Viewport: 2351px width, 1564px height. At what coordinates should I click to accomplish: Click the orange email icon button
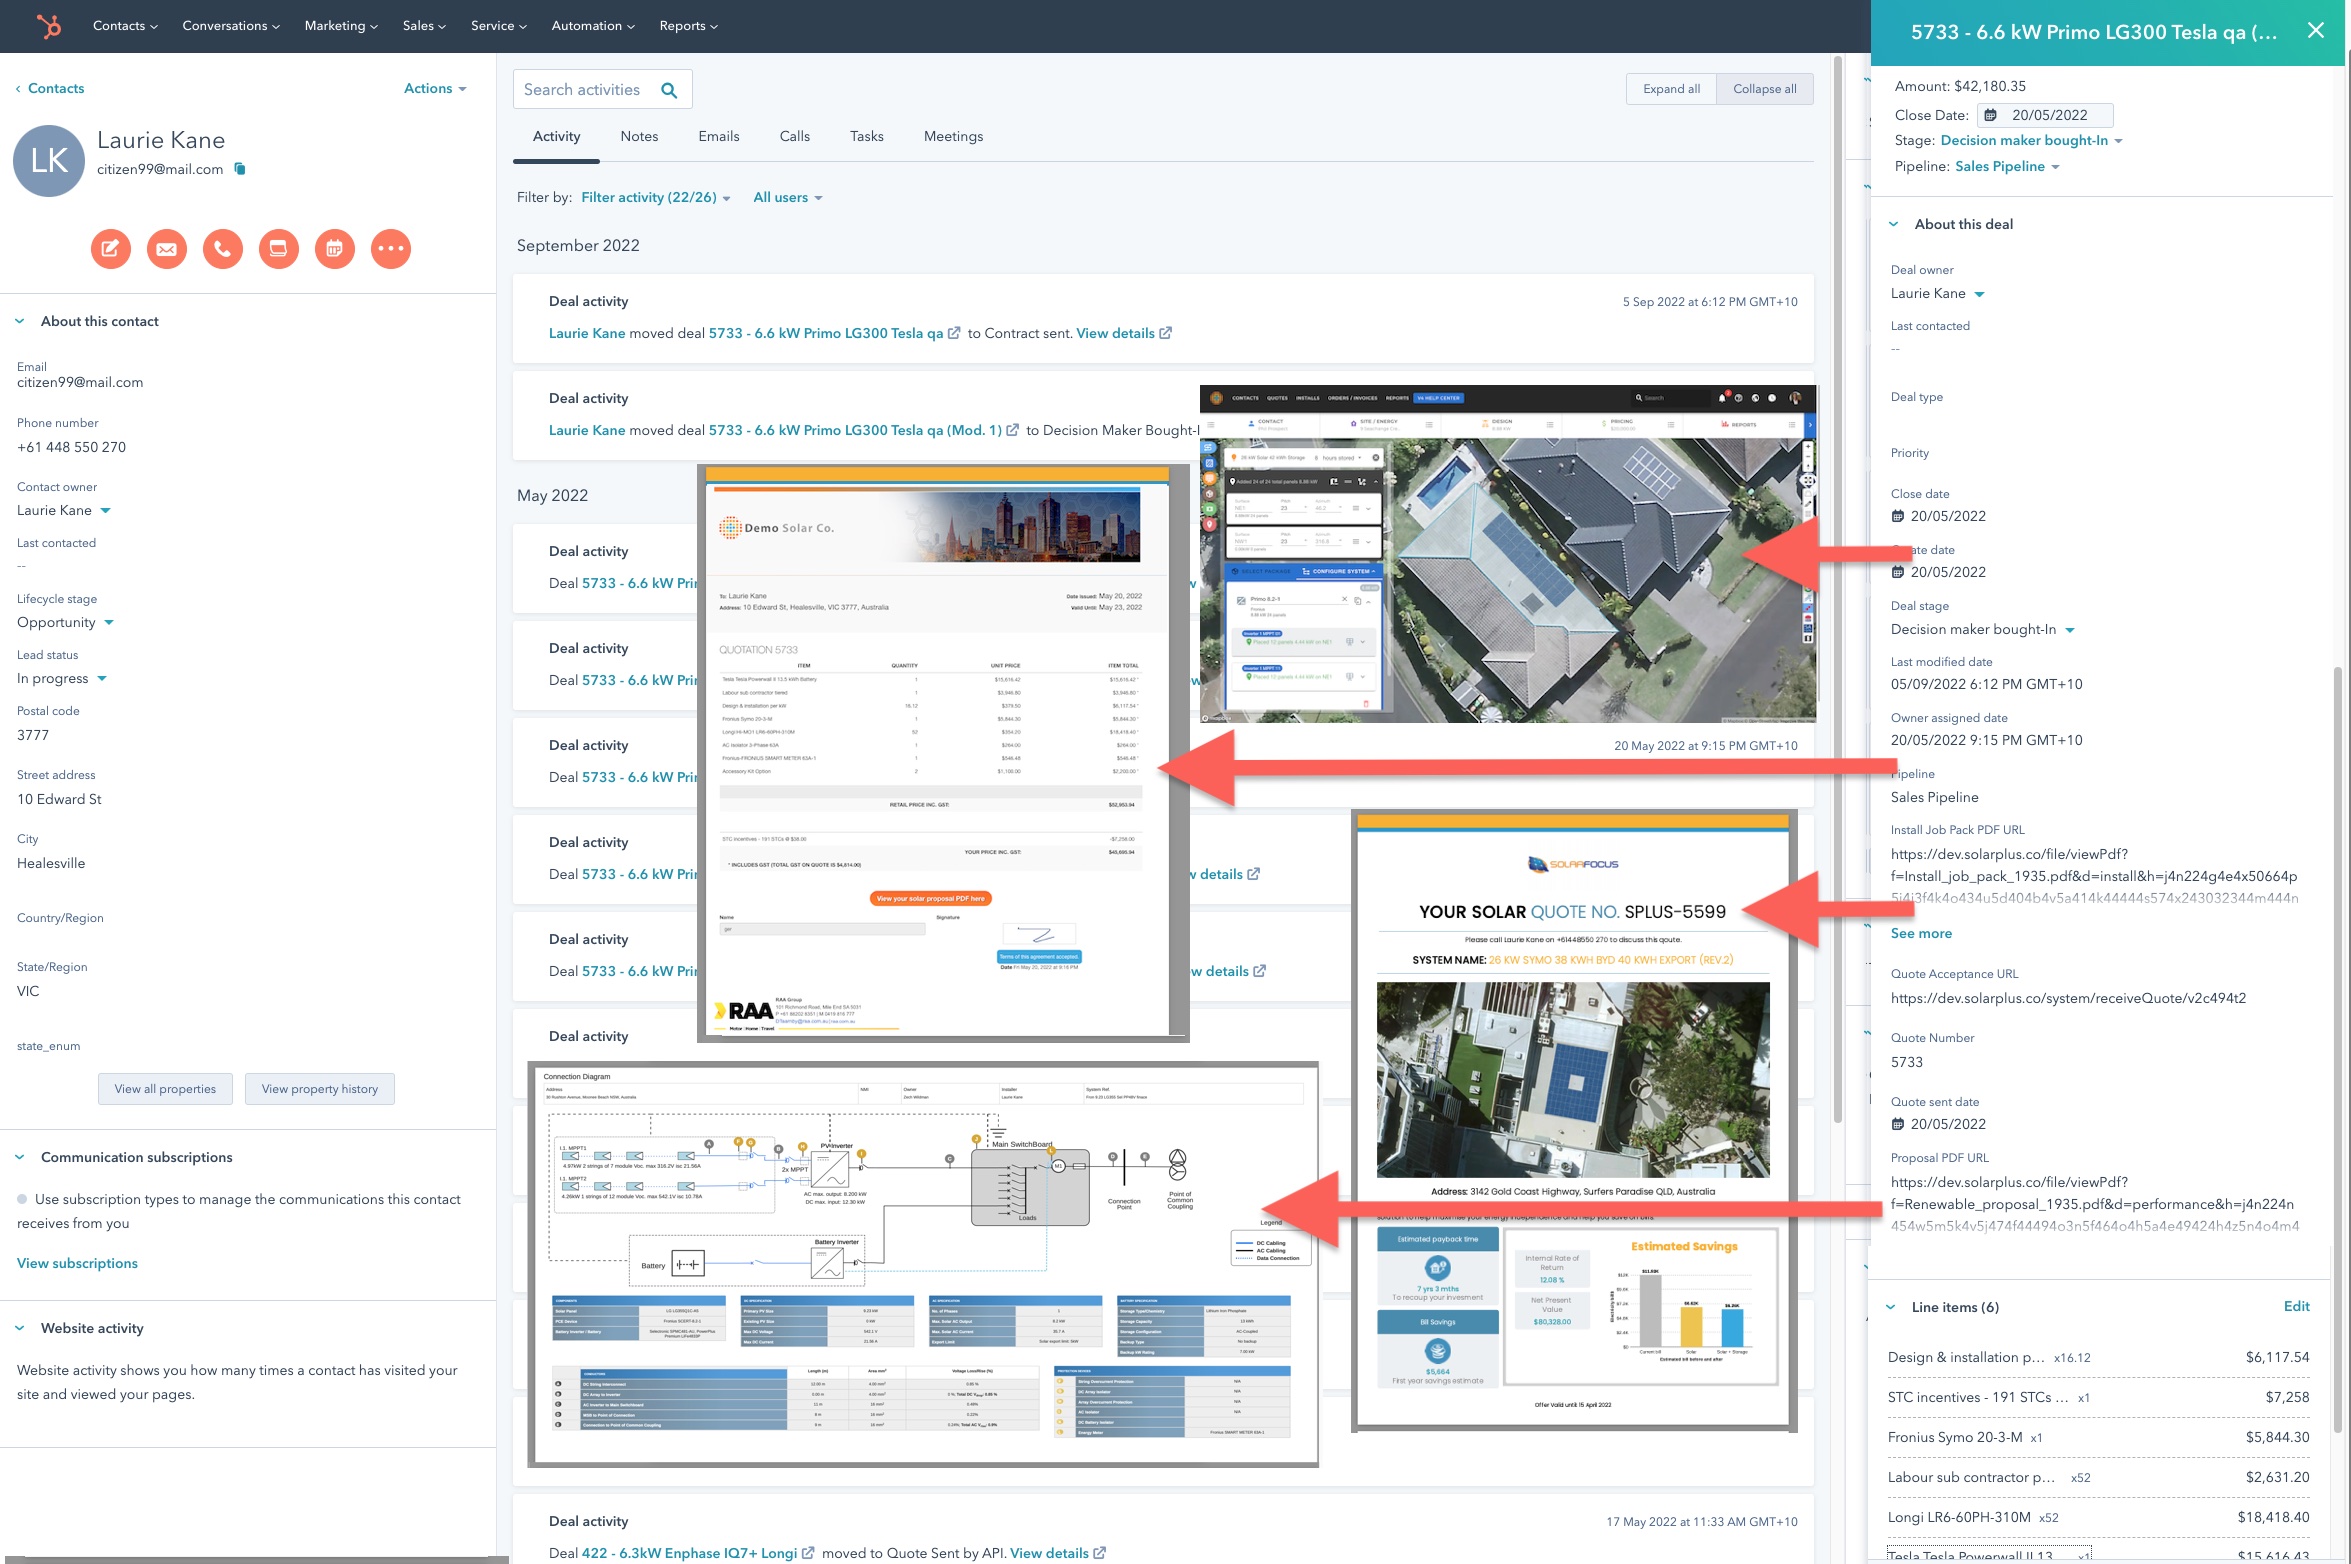pos(167,248)
